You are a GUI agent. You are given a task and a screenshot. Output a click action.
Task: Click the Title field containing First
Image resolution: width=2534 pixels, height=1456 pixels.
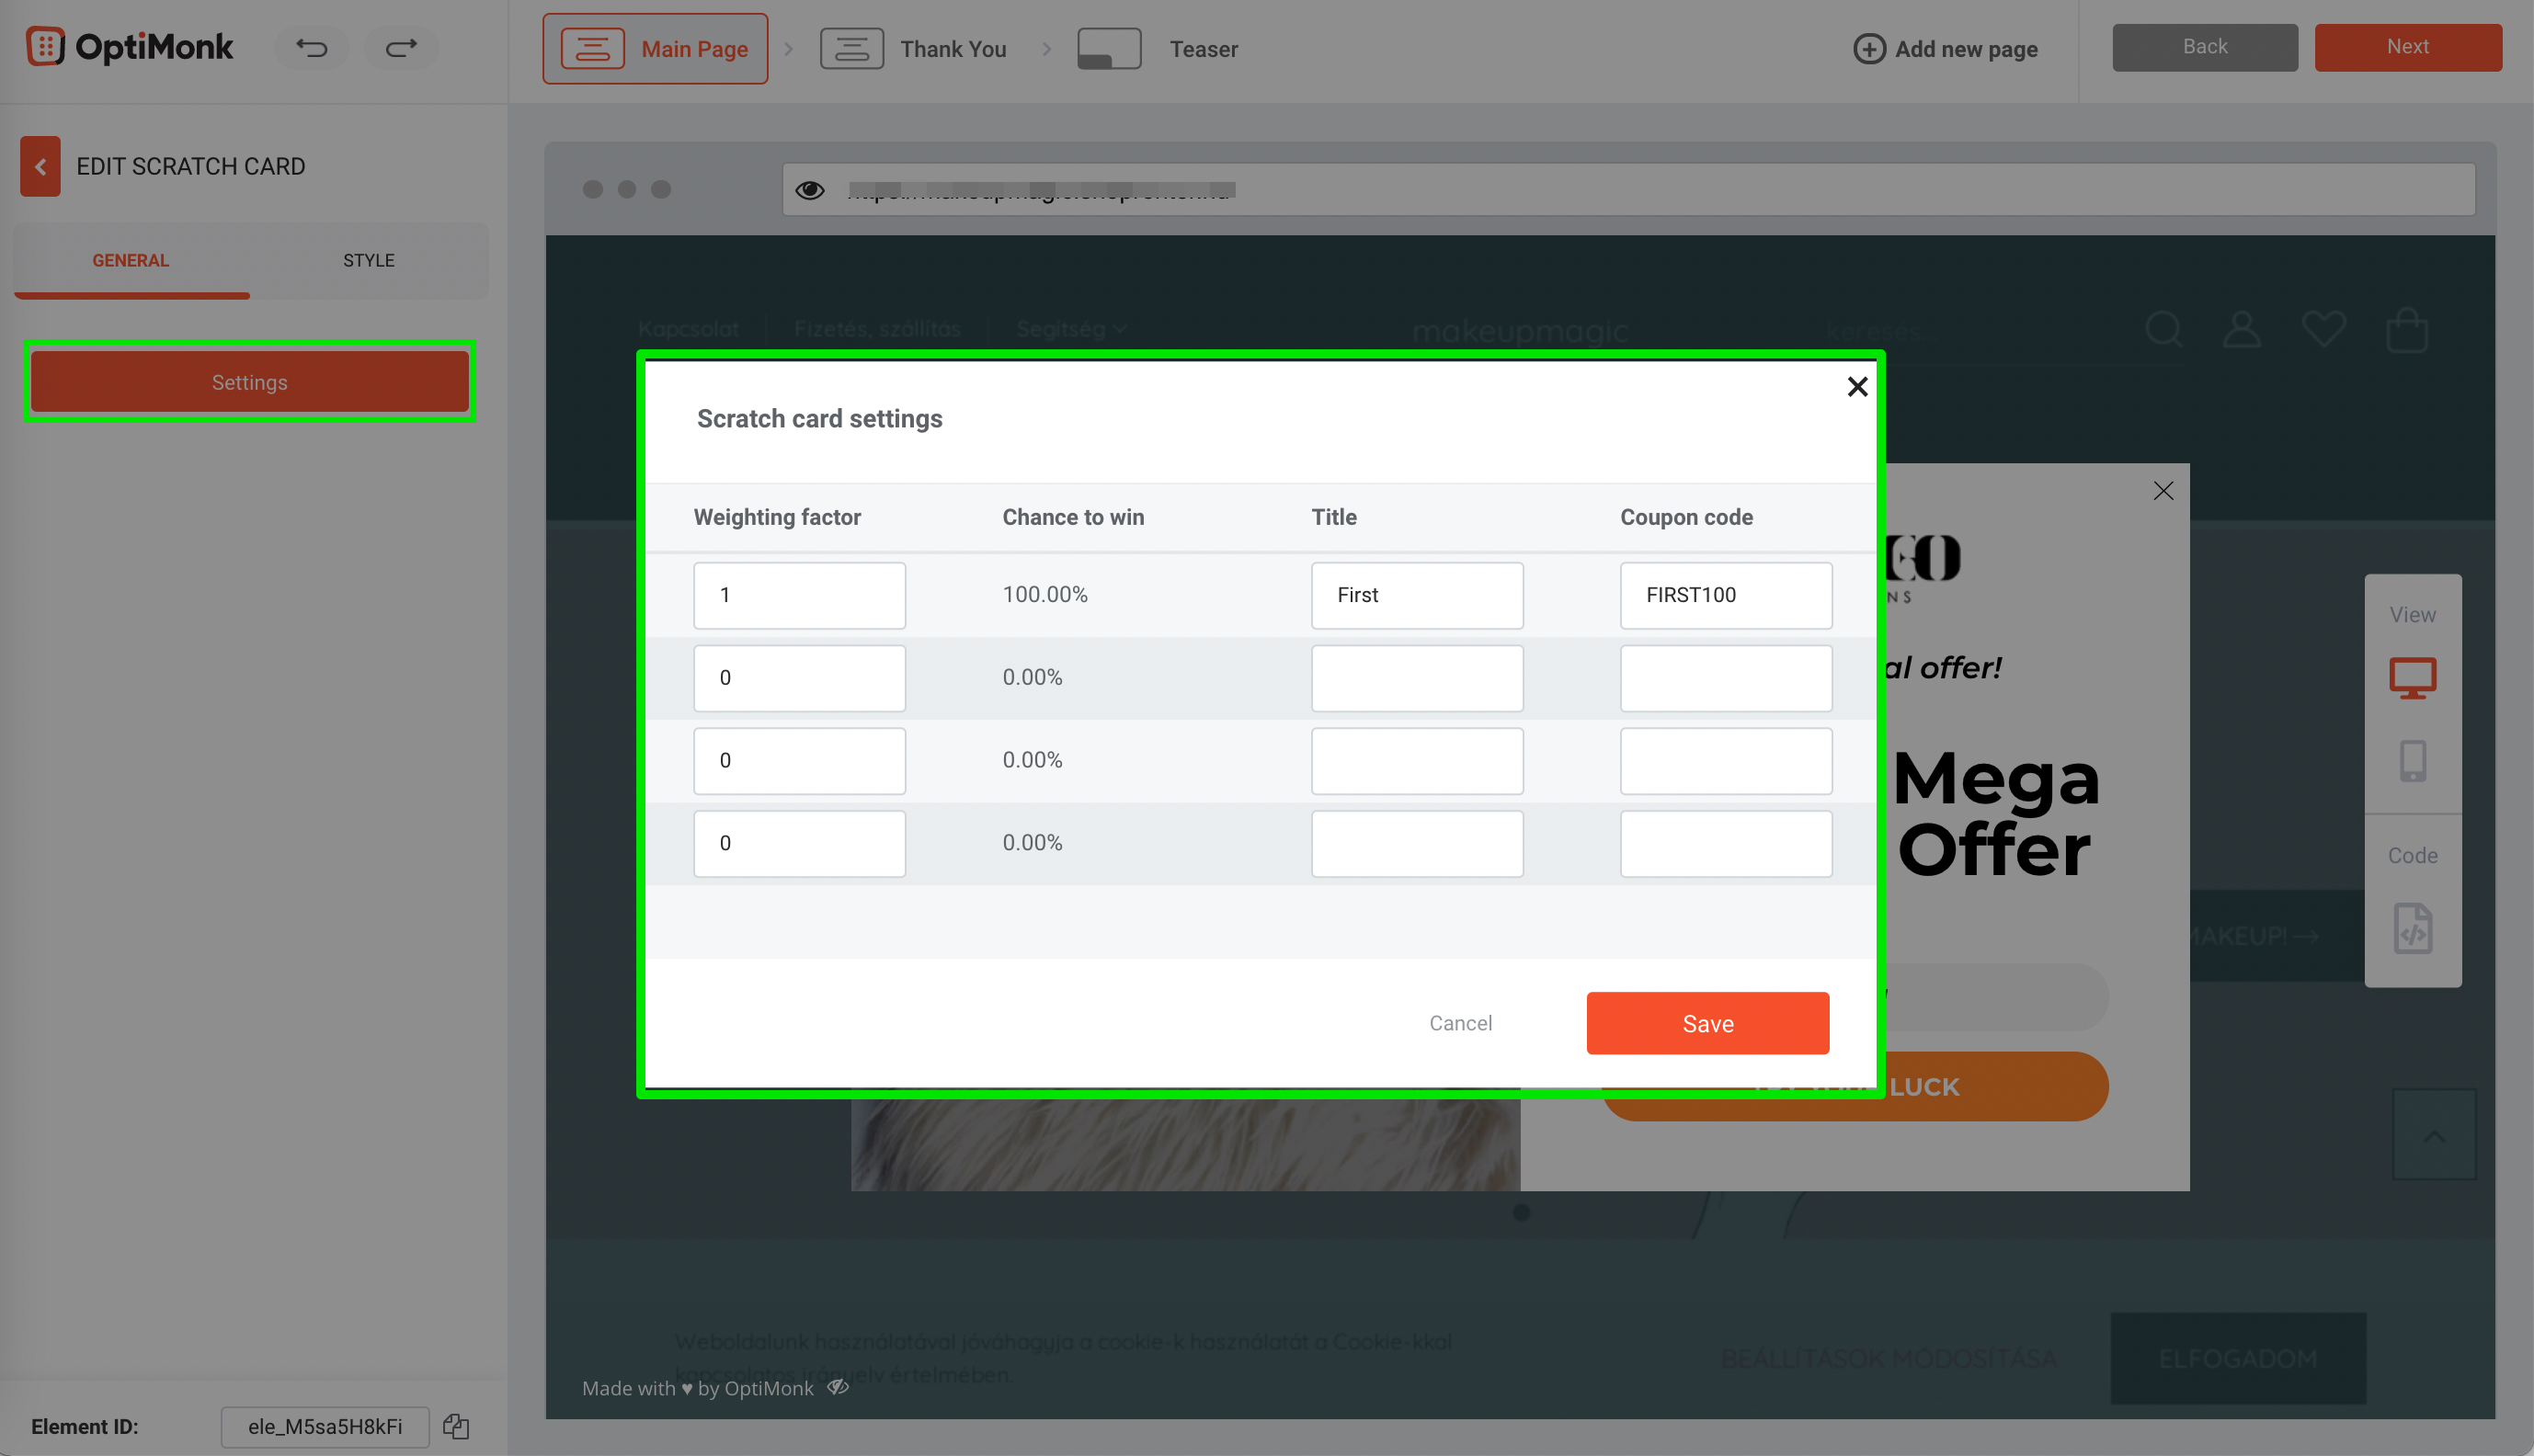coord(1416,595)
